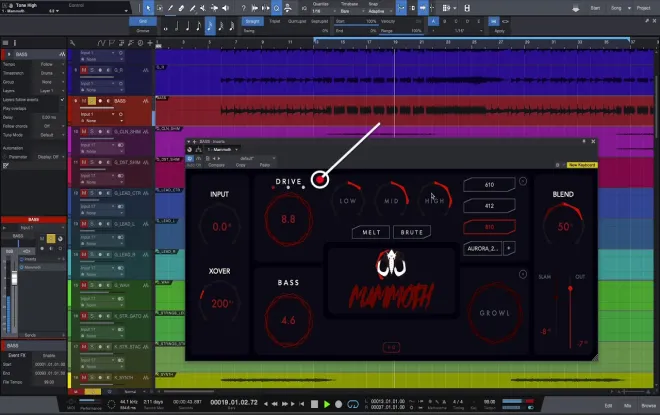Click the plus next to AURORA_2

tap(509, 248)
